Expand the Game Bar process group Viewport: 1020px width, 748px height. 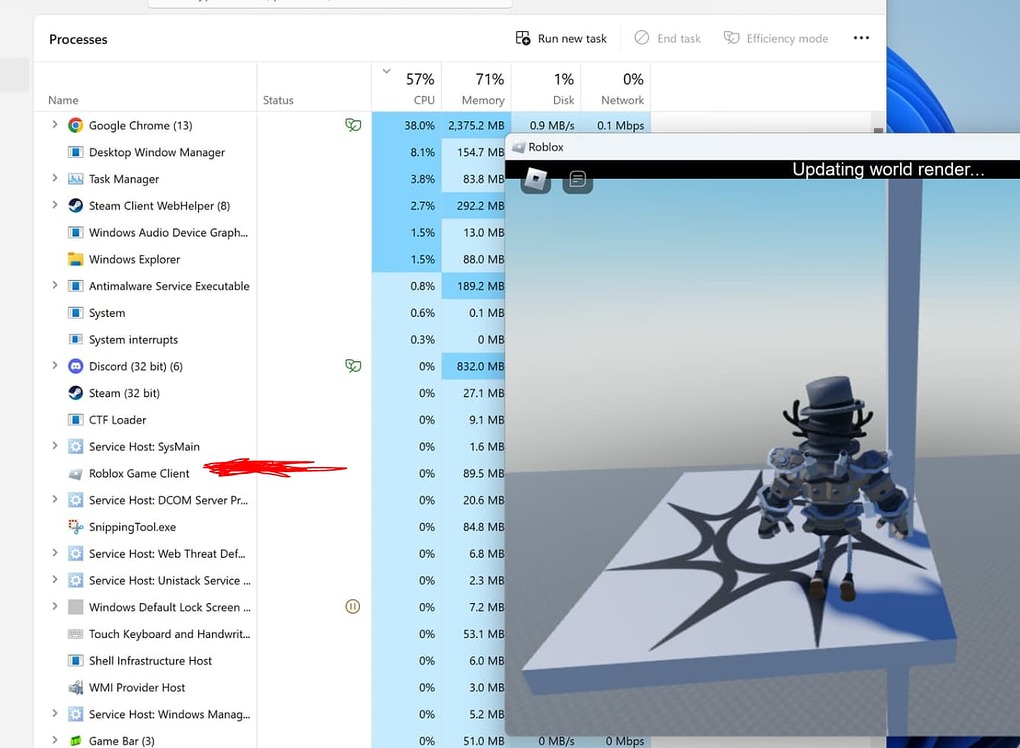pyautogui.click(x=55, y=741)
